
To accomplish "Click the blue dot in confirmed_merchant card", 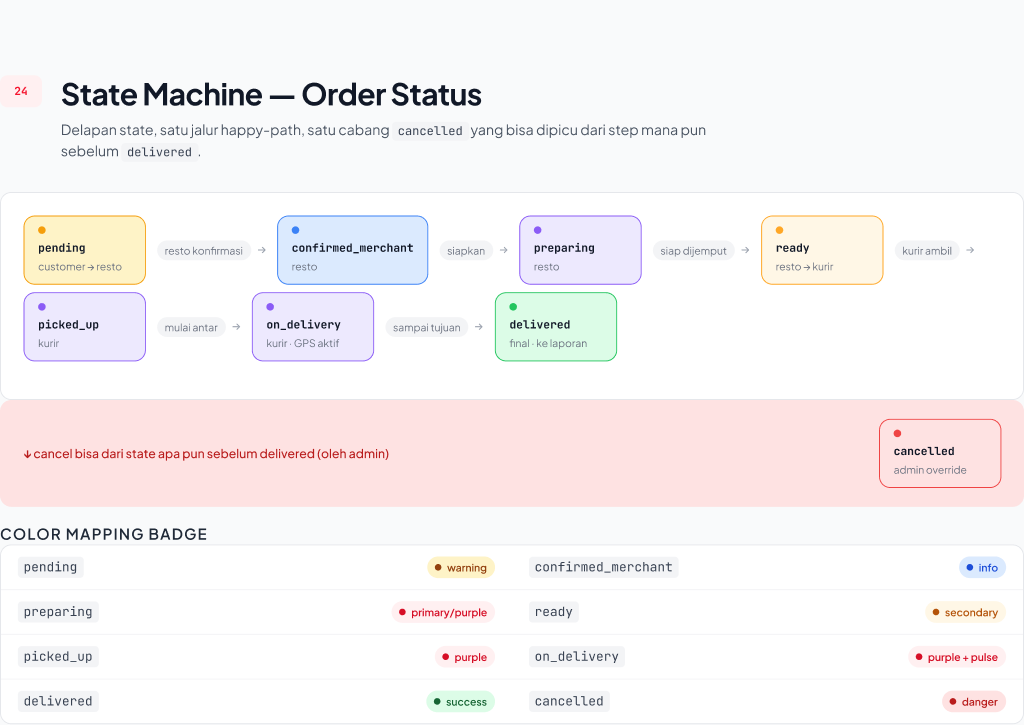I will pyautogui.click(x=295, y=230).
